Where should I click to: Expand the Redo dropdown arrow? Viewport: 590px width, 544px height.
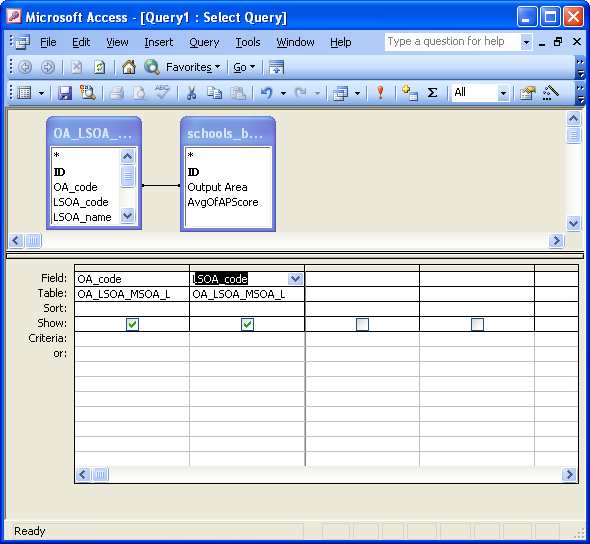tap(317, 93)
